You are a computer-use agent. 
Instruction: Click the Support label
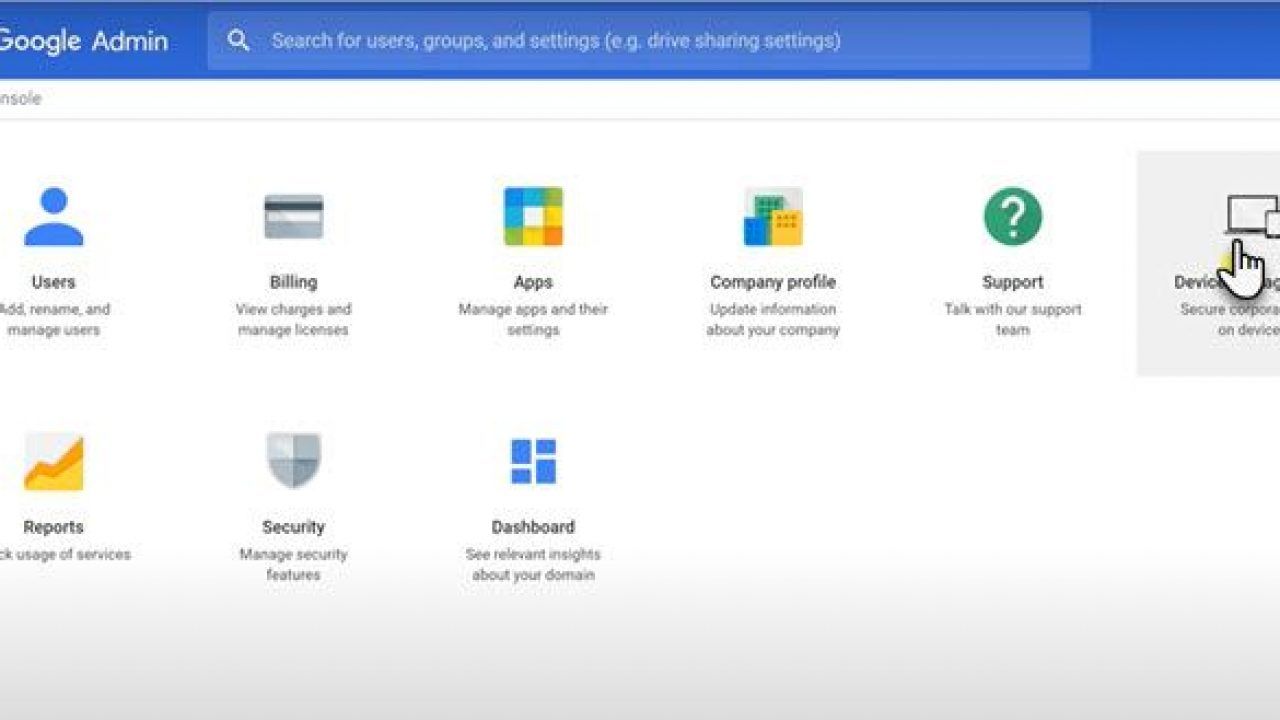1012,282
